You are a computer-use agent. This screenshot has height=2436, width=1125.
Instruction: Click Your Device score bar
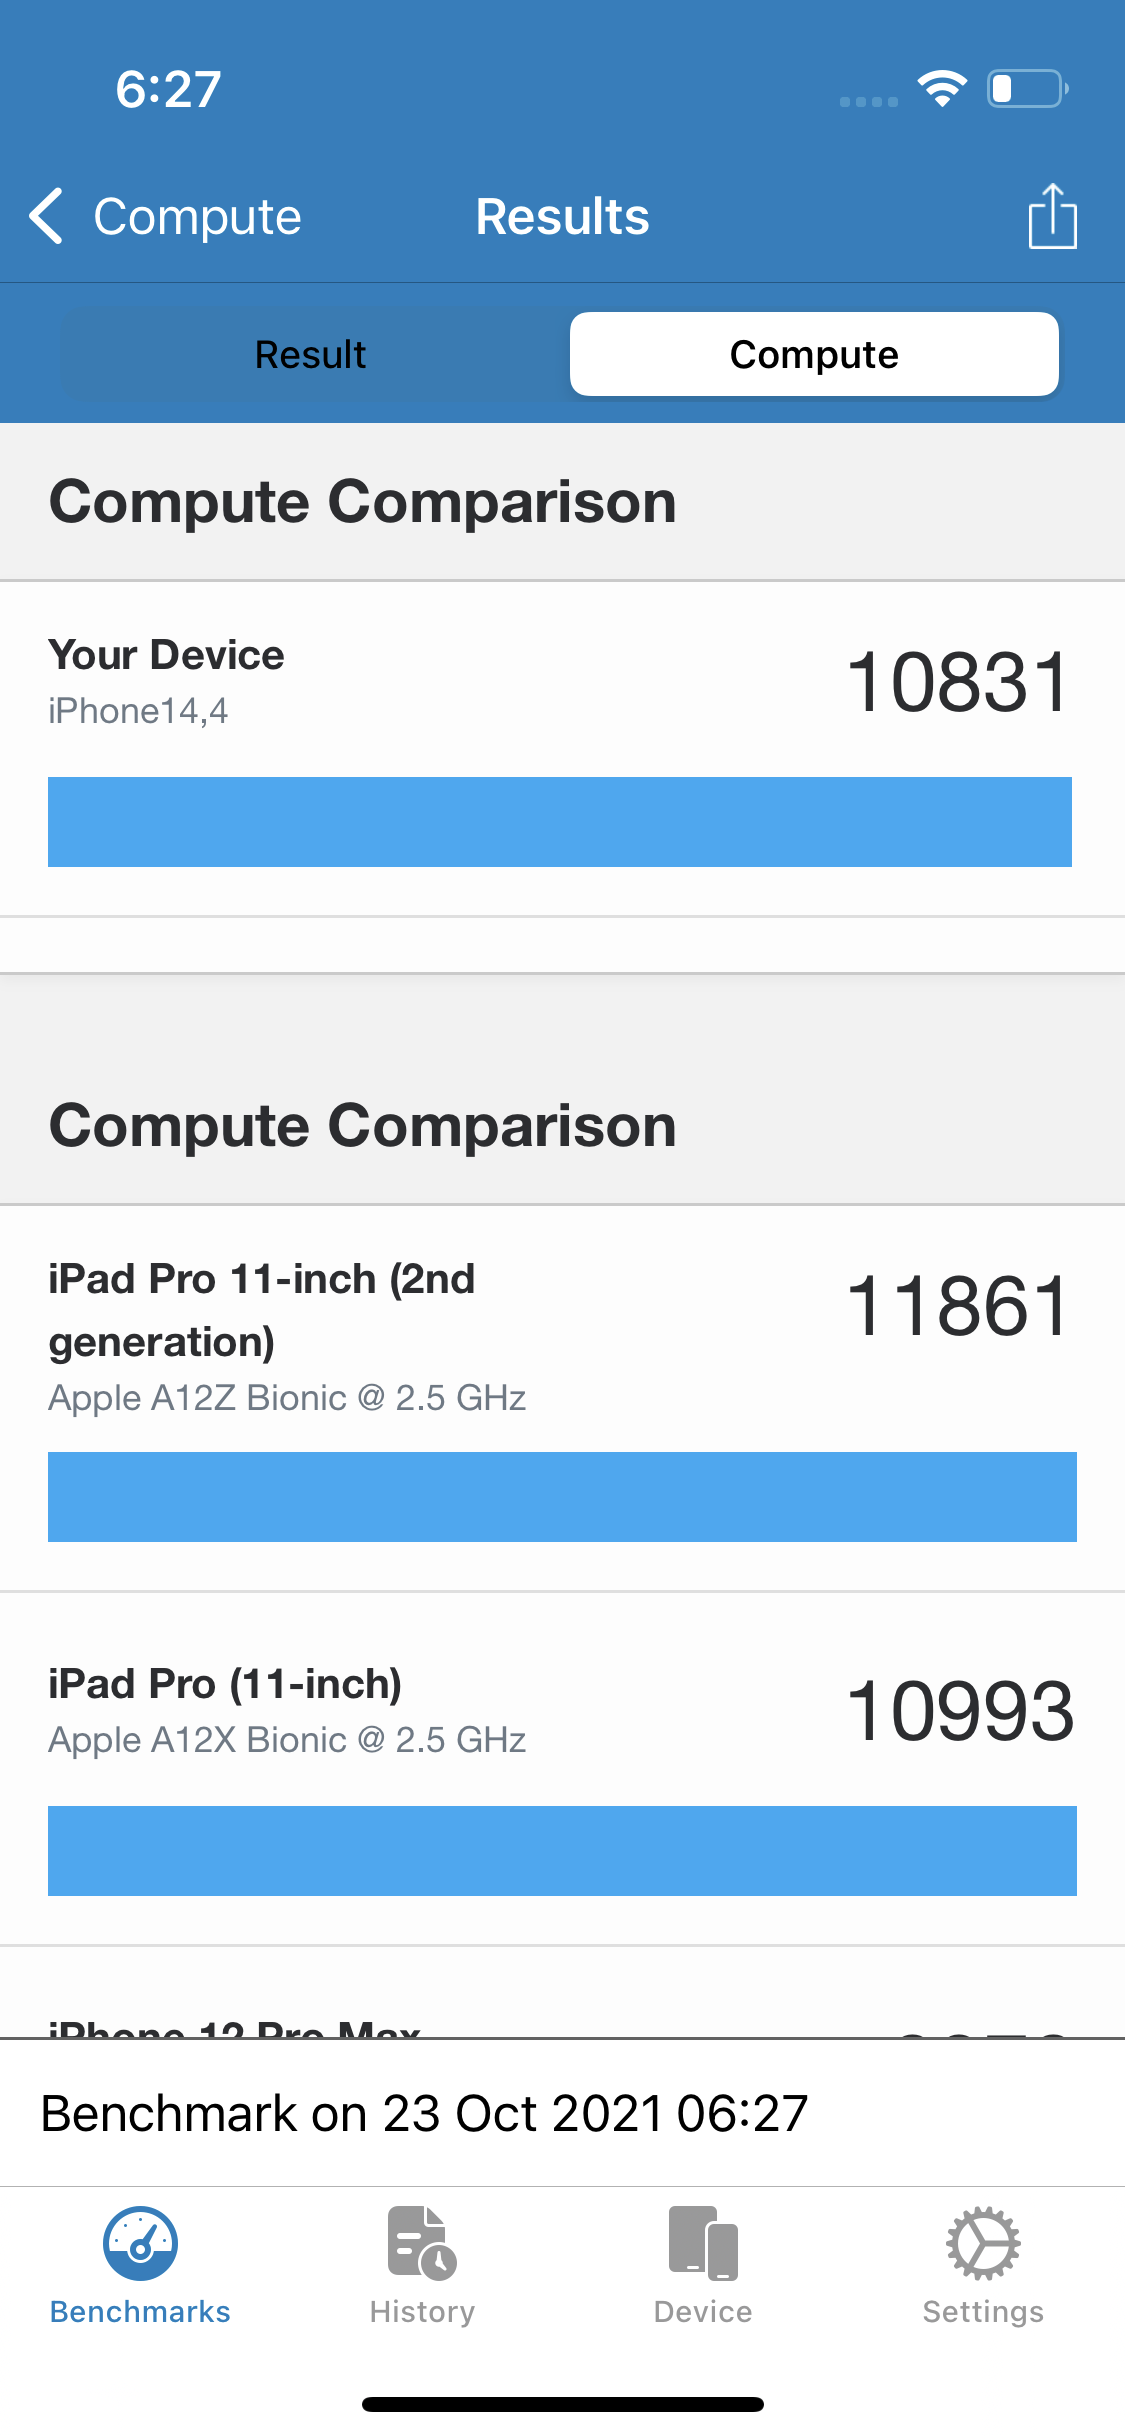560,822
